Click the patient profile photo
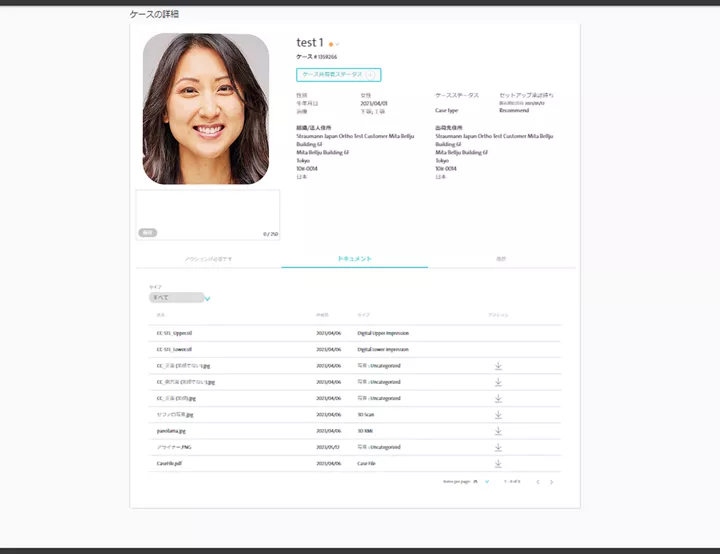The image size is (720, 554). tap(206, 109)
